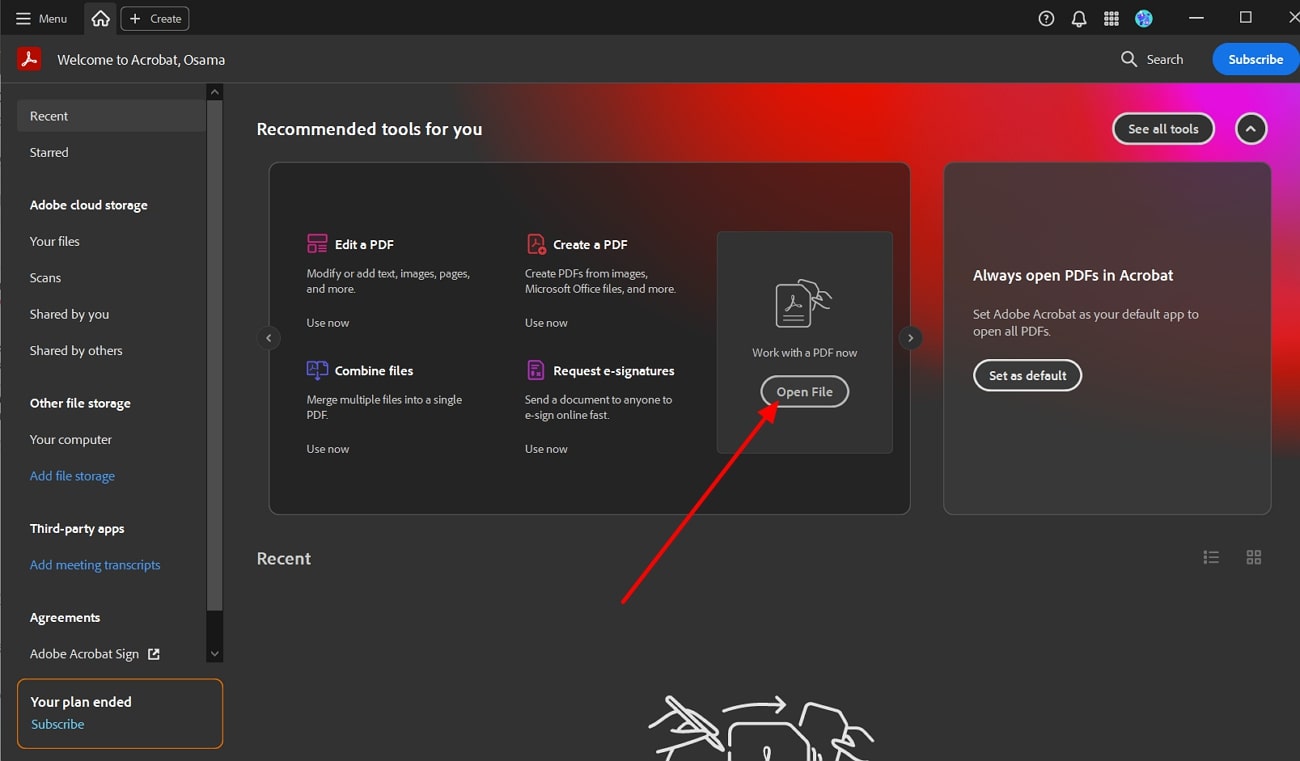This screenshot has width=1300, height=761.
Task: Click See all tools button
Action: pos(1163,129)
